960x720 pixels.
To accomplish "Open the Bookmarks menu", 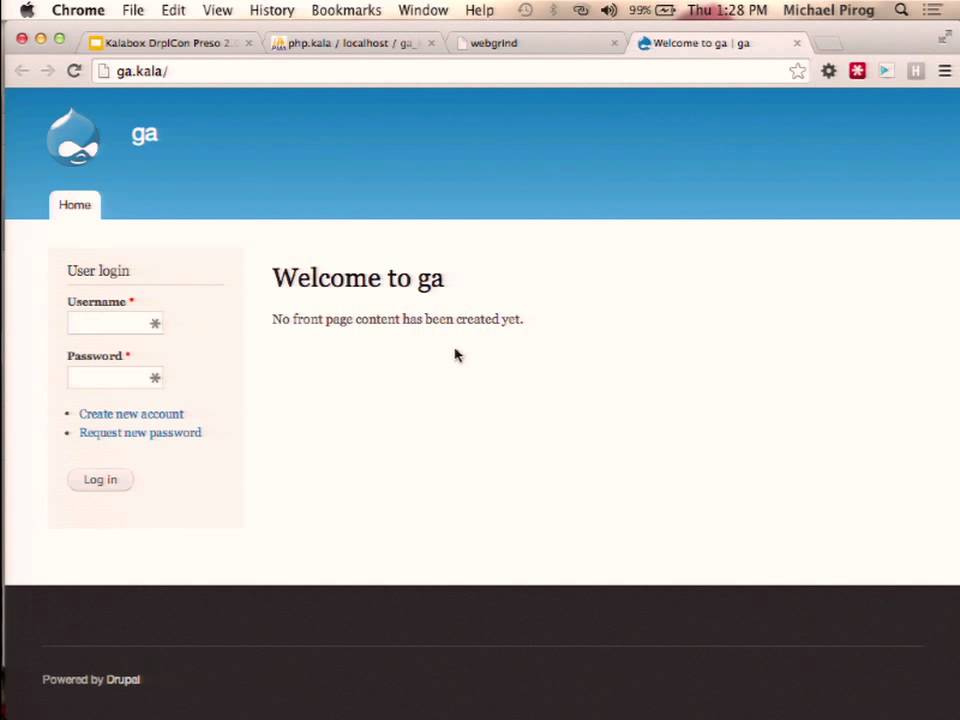I will 346,10.
